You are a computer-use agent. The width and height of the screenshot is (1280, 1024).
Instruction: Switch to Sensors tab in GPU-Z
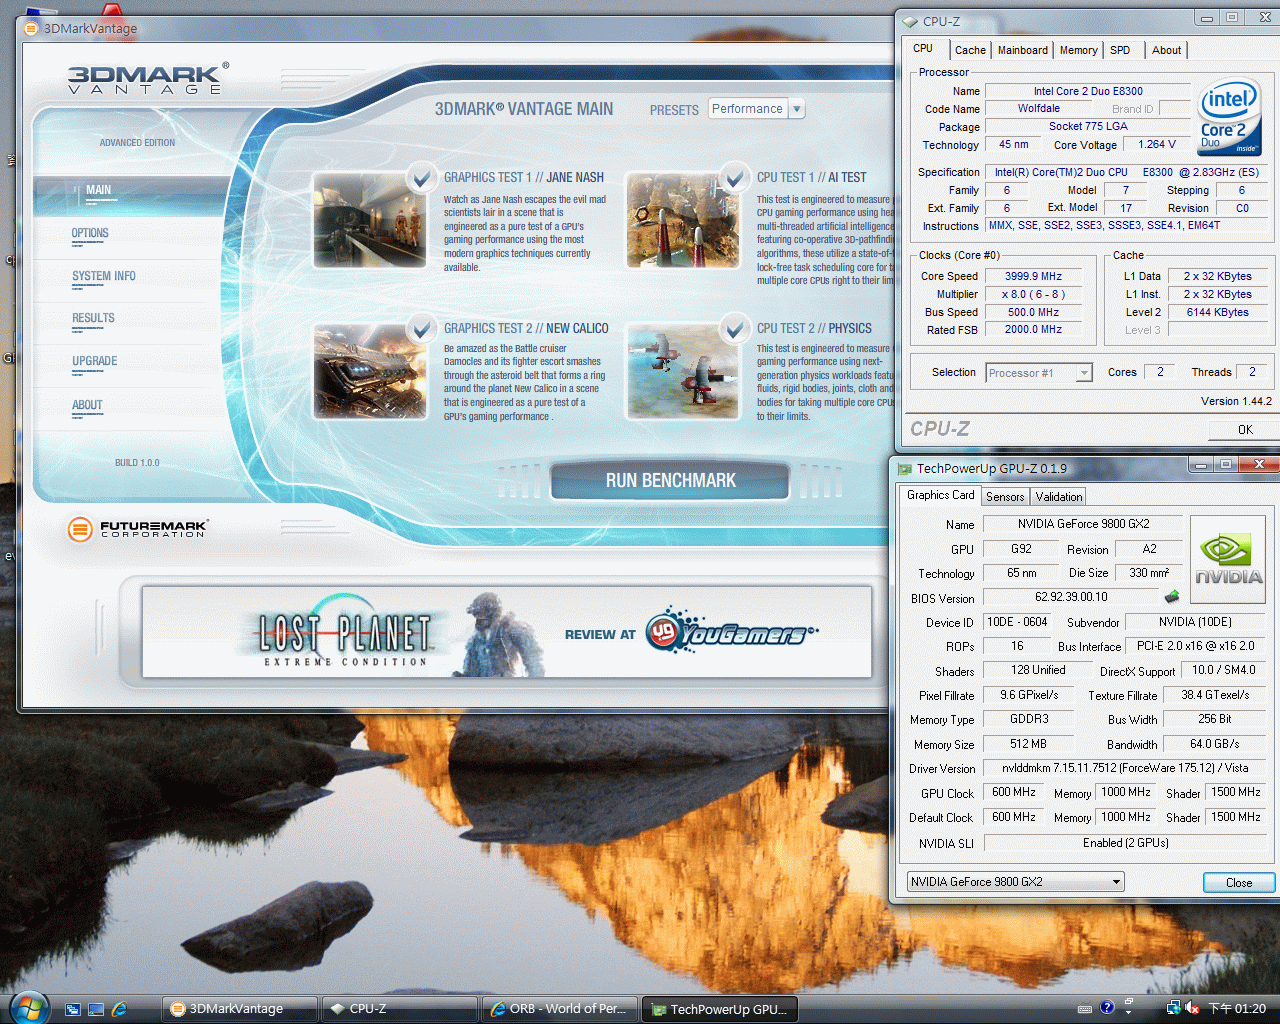point(1005,497)
